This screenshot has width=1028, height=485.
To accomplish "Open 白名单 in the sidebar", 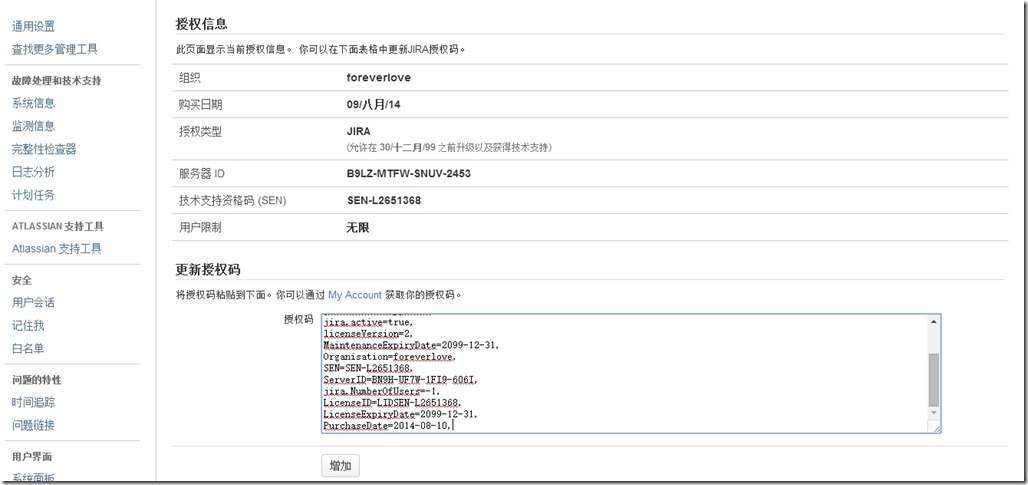I will tap(28, 349).
